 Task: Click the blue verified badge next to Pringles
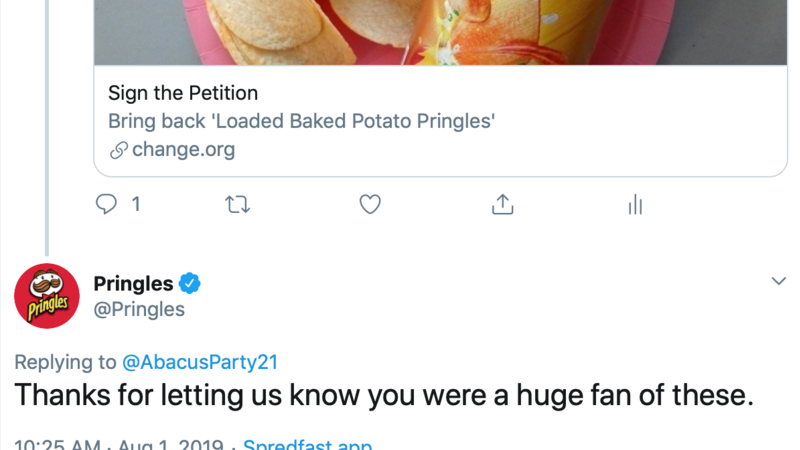pos(190,284)
